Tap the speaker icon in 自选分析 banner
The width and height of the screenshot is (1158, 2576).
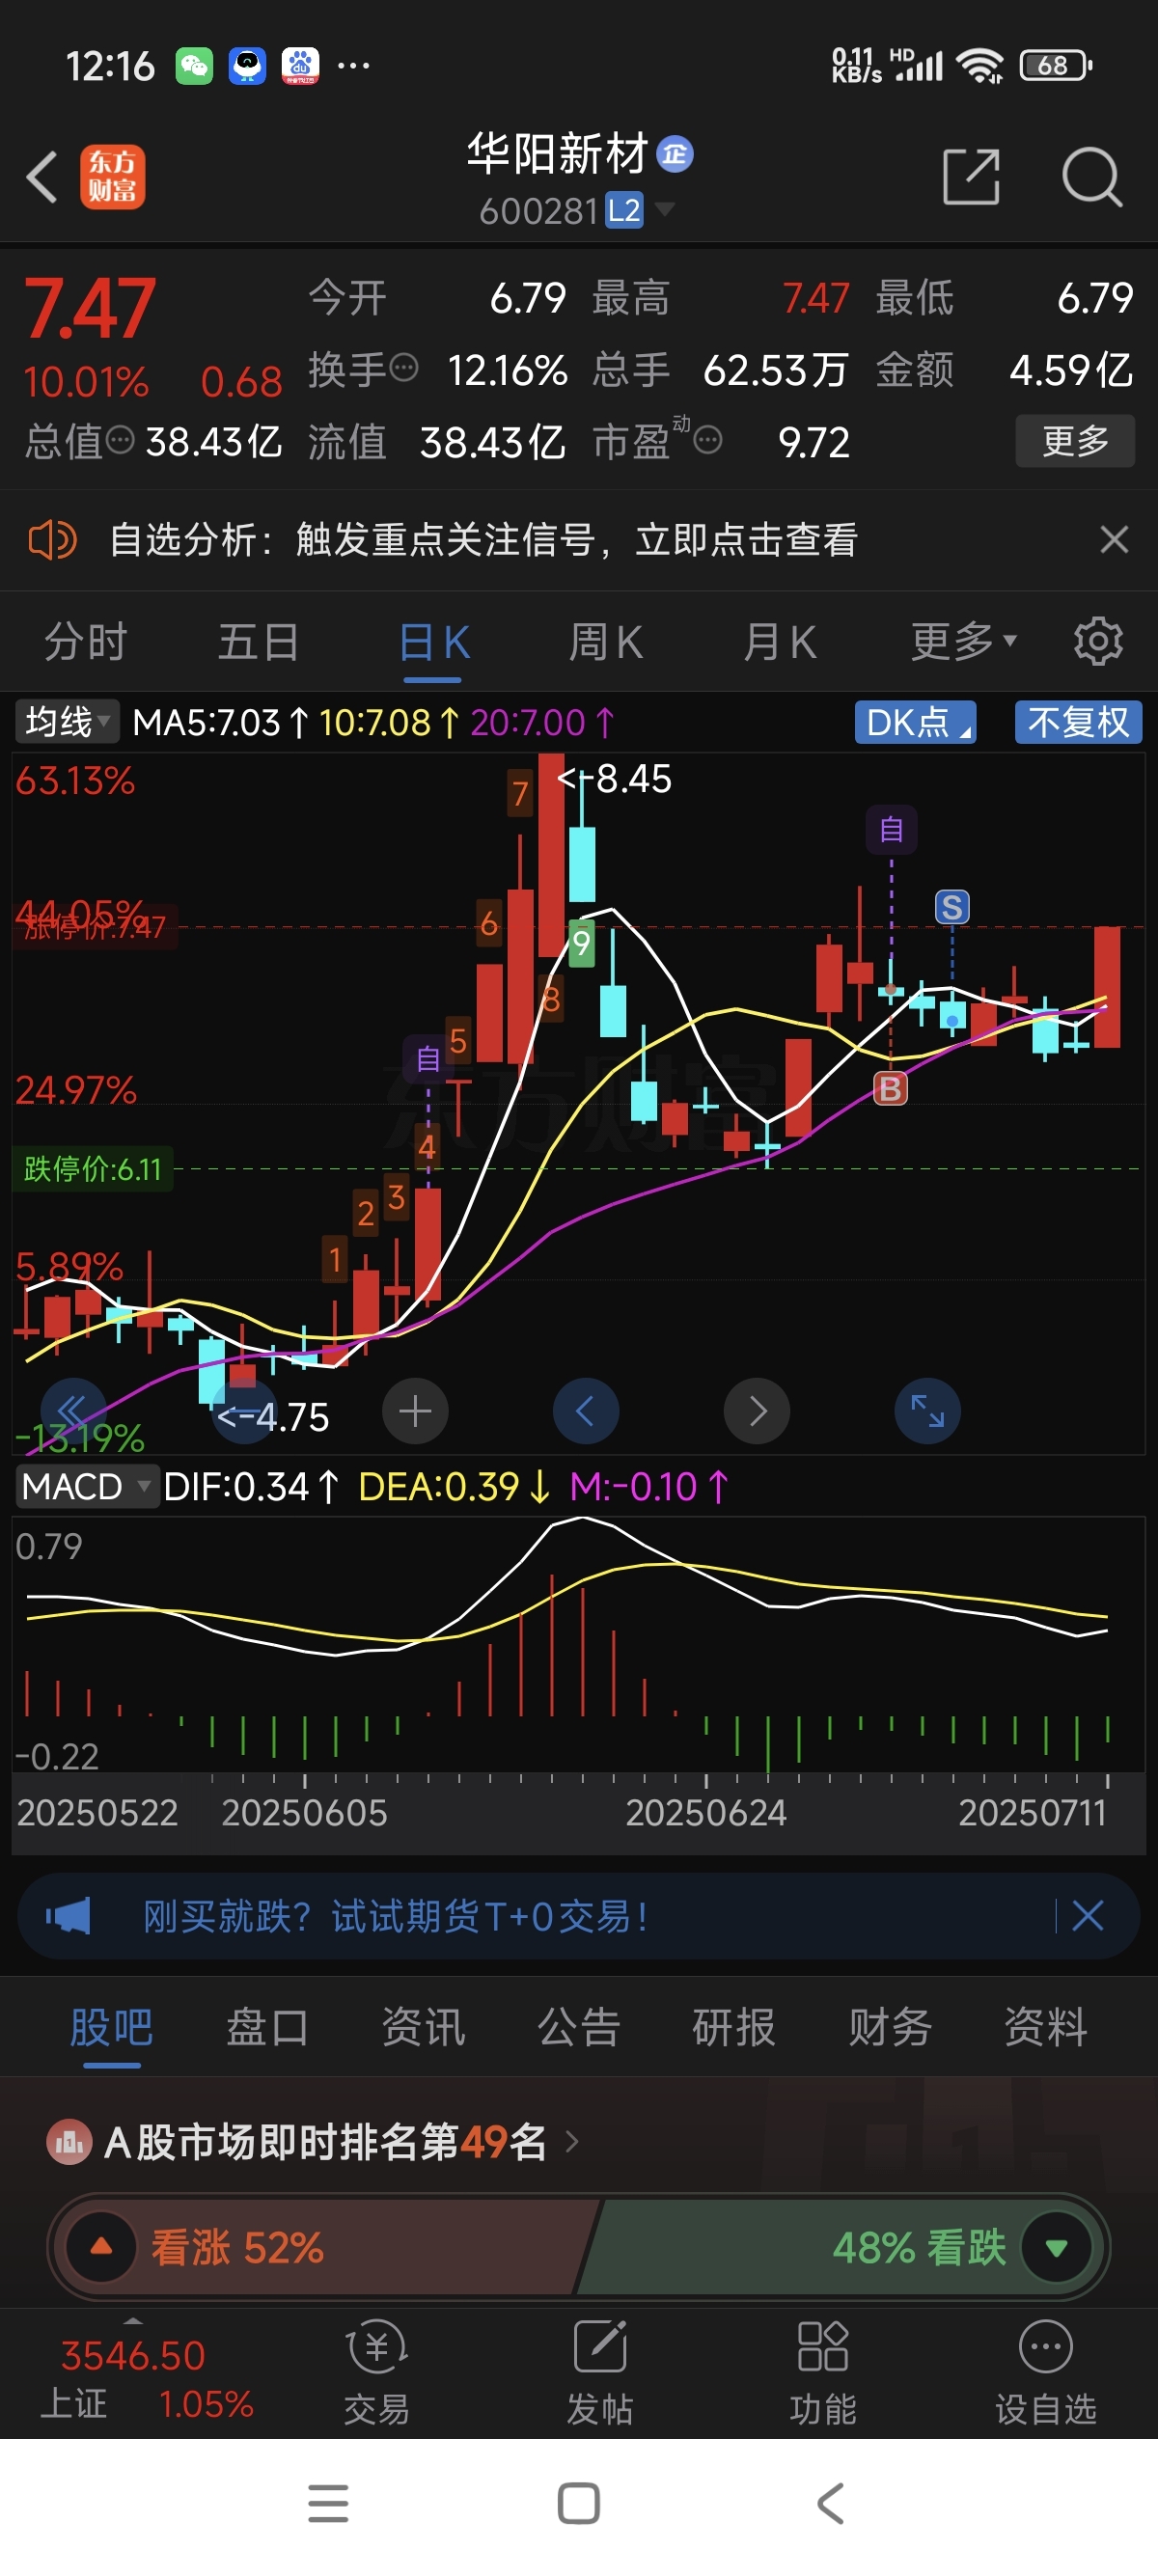[52, 540]
